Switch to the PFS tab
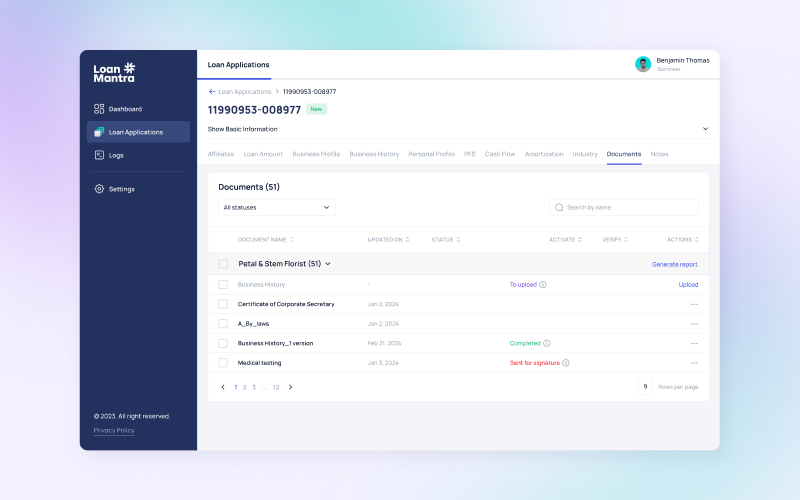 469,154
